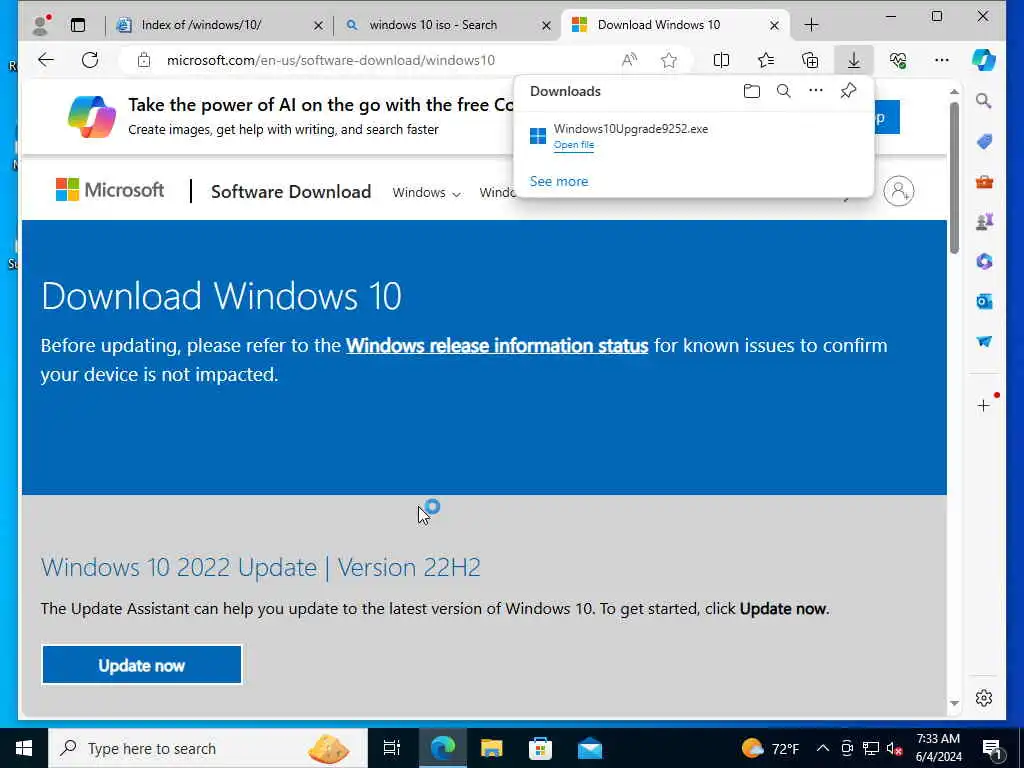Click page scrollbar up arrow
This screenshot has width=1024, height=768.
point(954,91)
